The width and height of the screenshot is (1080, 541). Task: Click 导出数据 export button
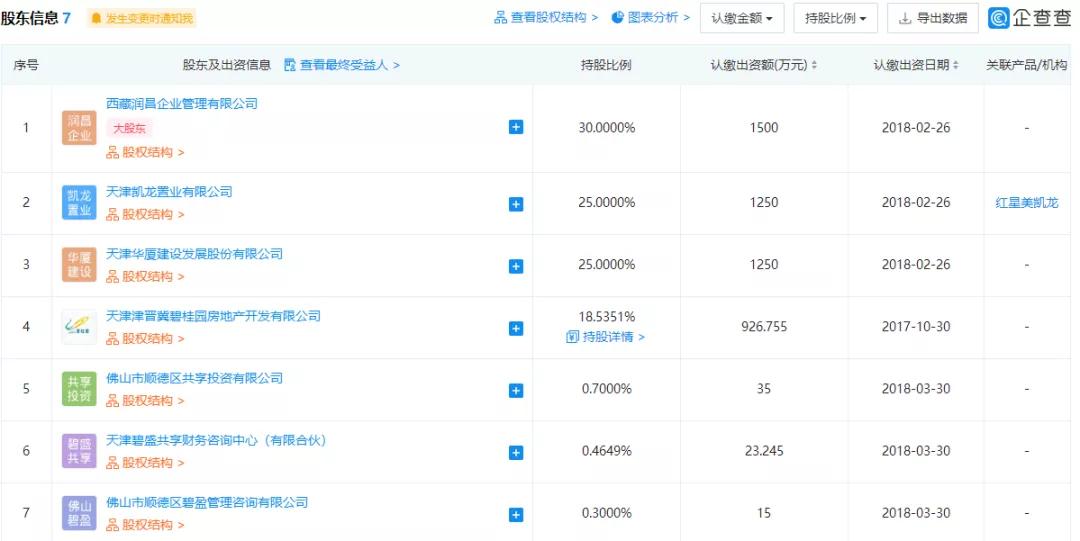933,19
